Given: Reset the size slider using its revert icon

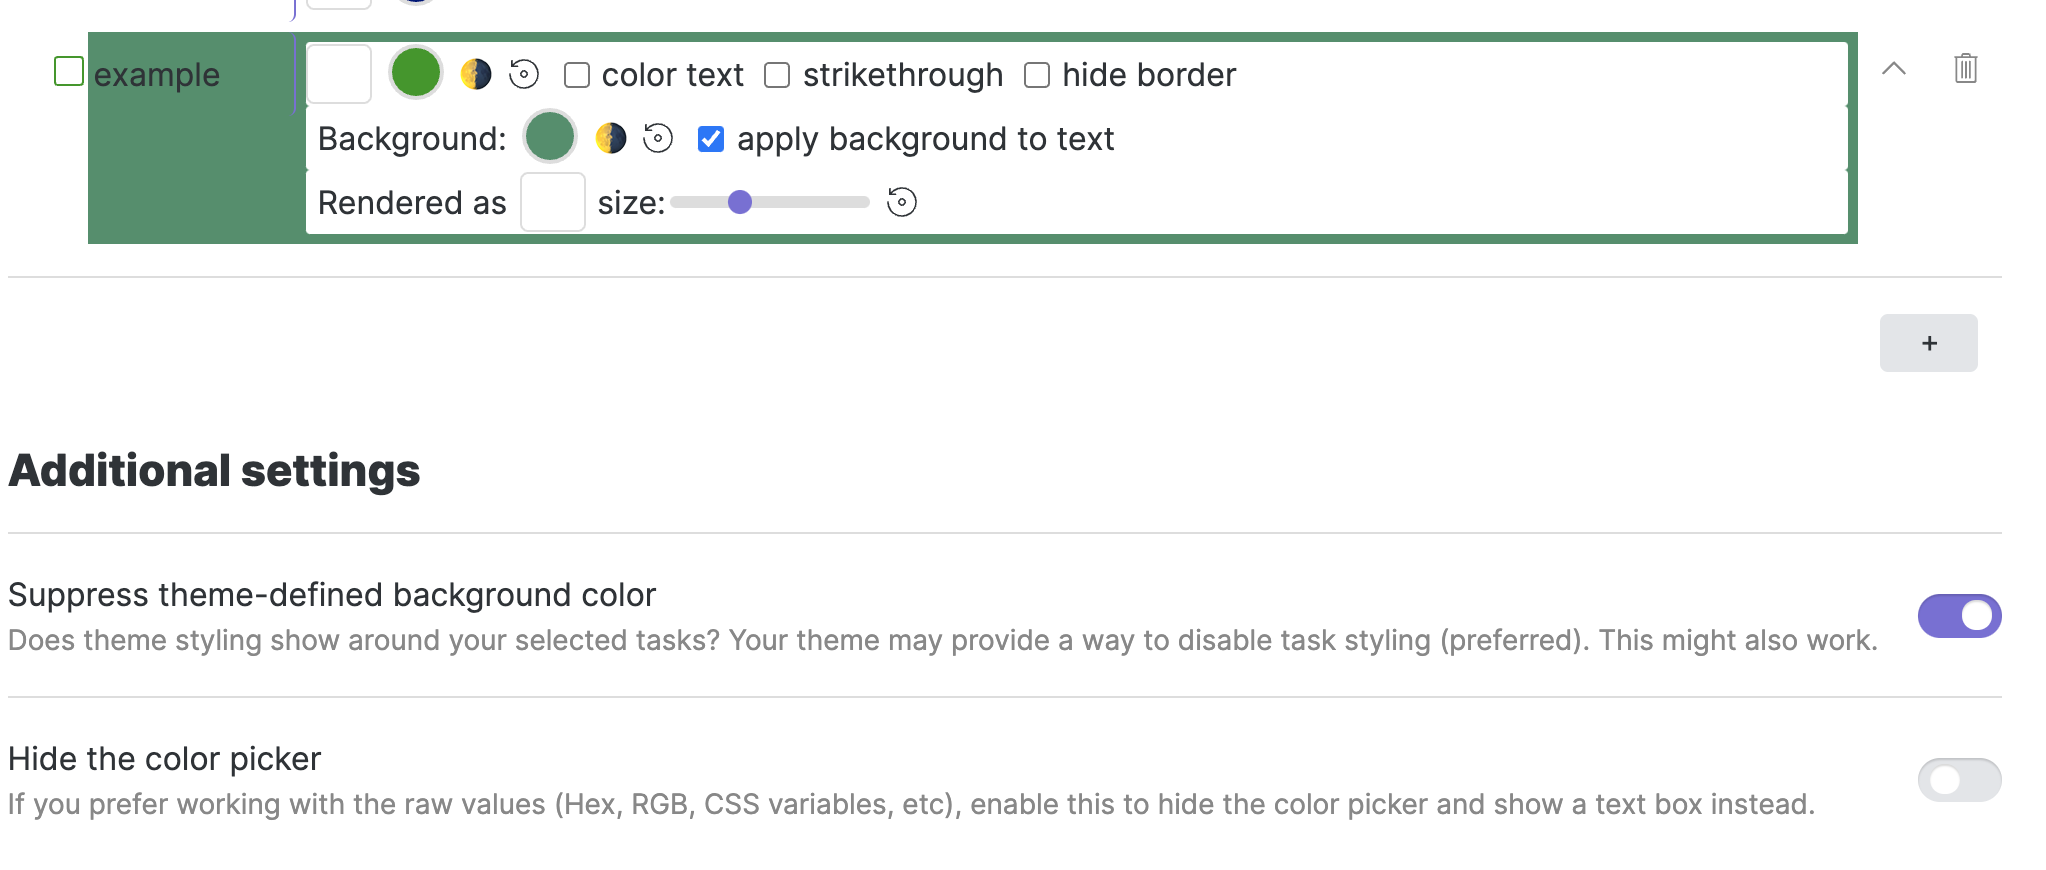Looking at the screenshot, I should 901,202.
